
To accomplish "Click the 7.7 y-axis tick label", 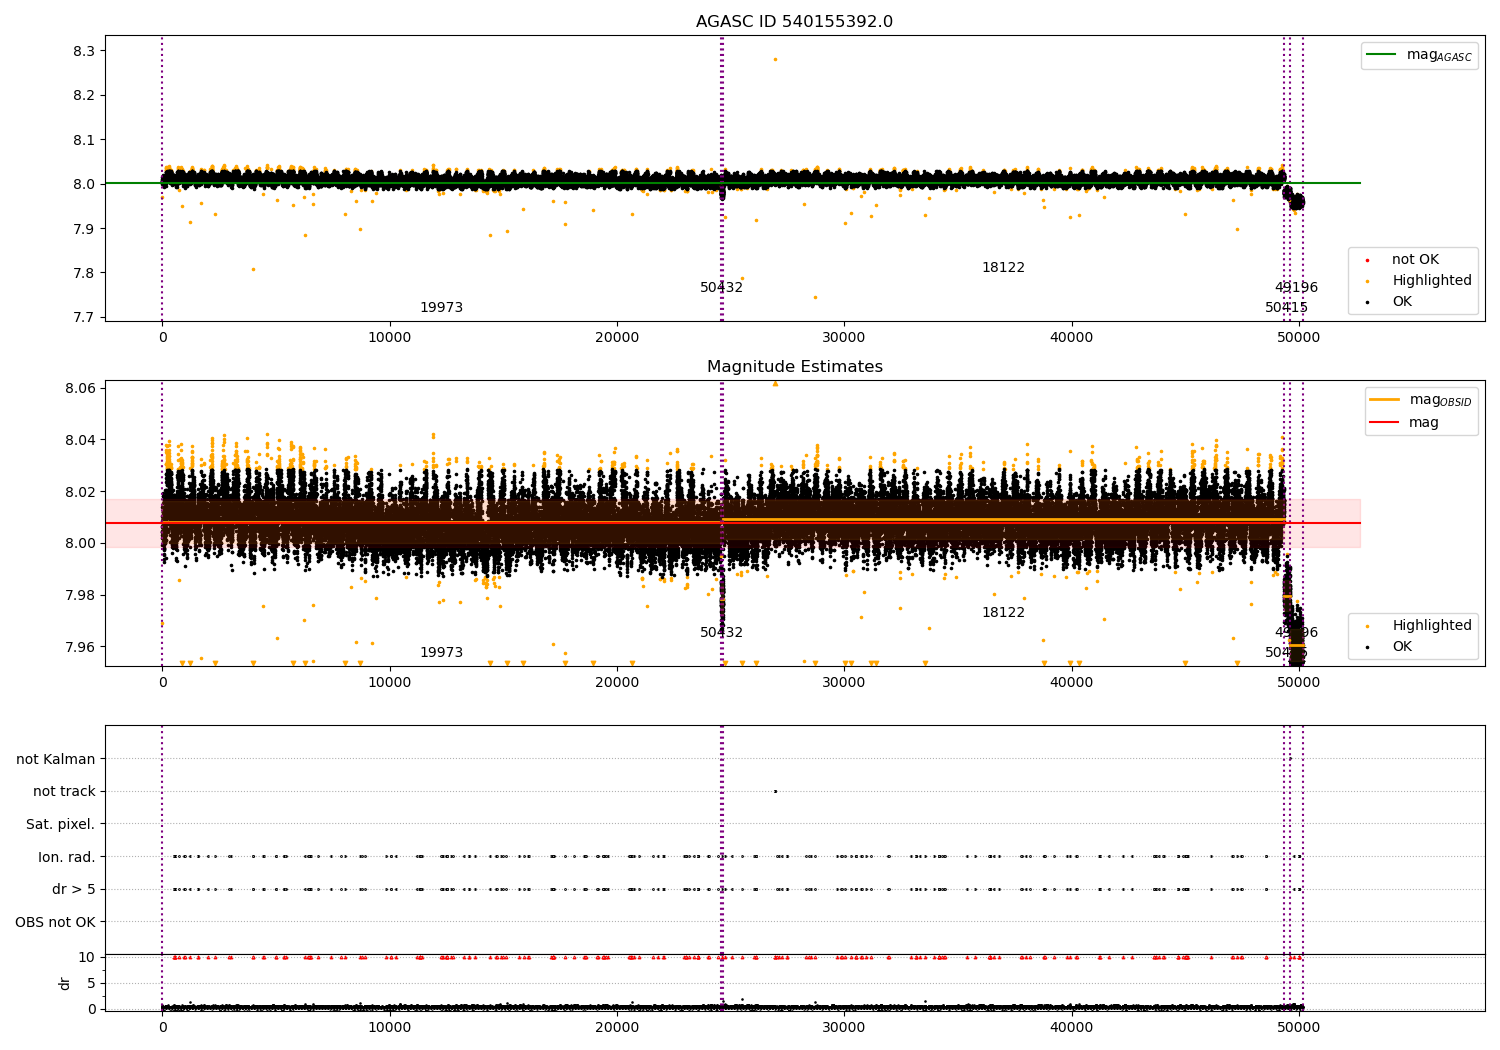I will 84,318.
